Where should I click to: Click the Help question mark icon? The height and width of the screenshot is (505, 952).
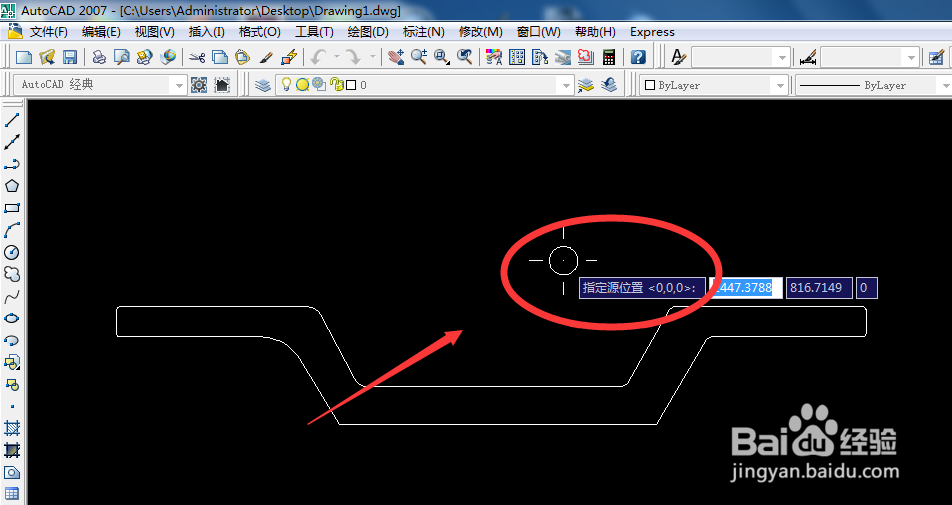638,57
